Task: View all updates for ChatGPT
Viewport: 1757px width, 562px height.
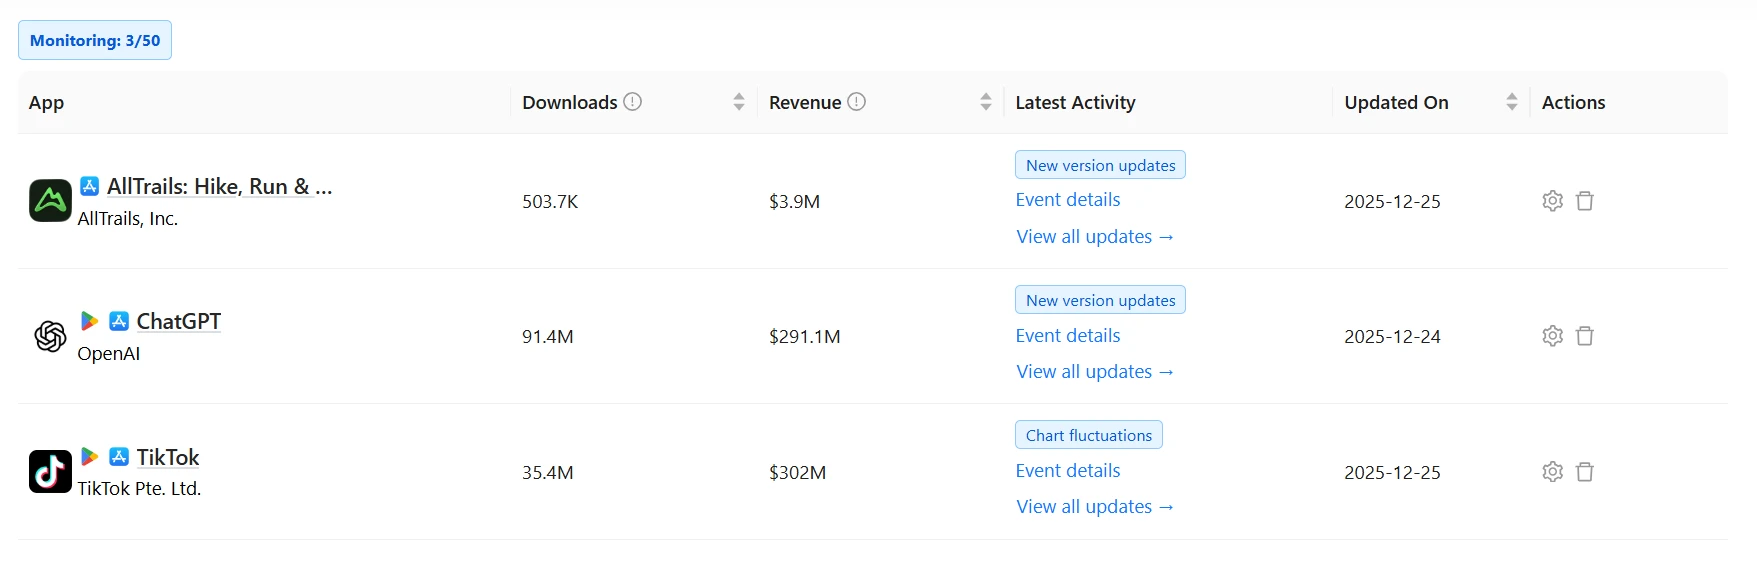Action: tap(1095, 372)
